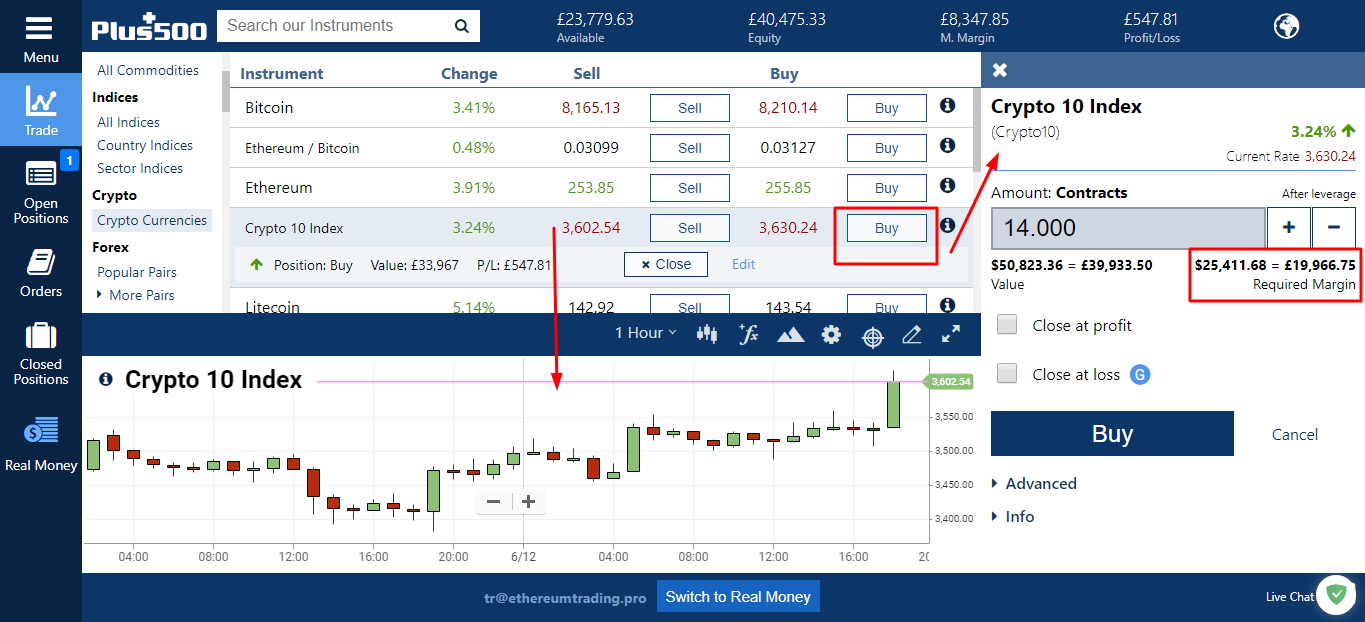Click the Plus500 logo

click(x=148, y=28)
